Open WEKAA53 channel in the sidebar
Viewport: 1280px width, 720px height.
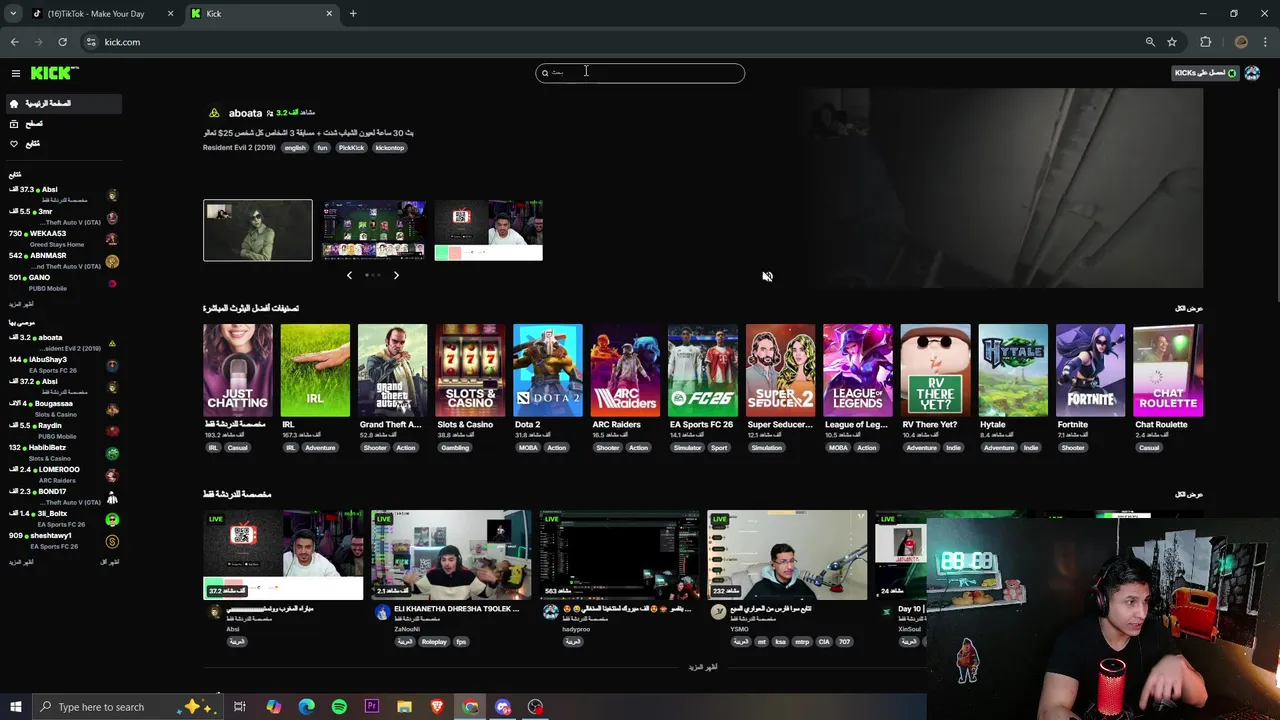click(62, 239)
